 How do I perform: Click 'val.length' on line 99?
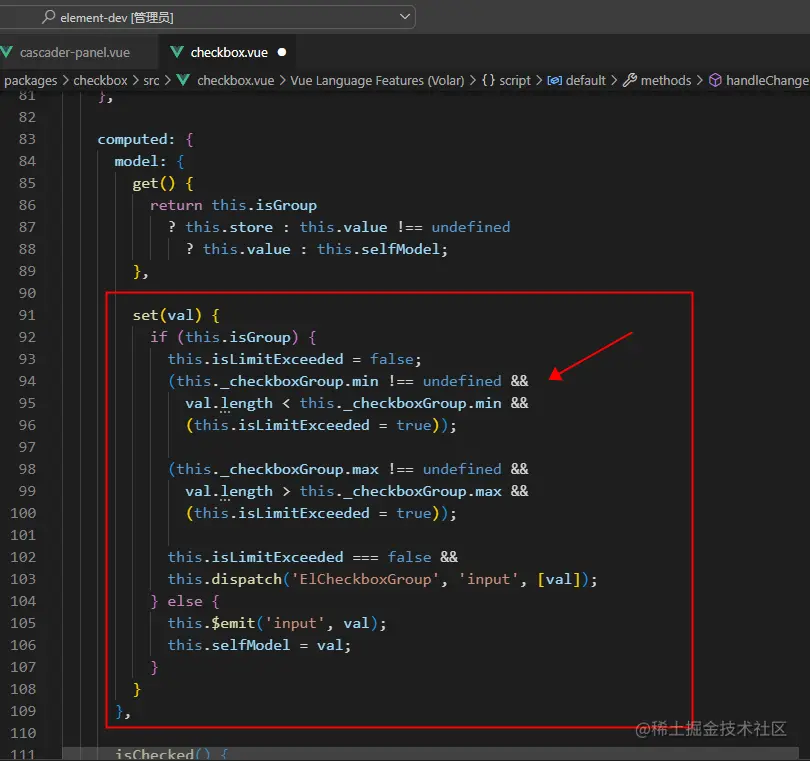click(x=229, y=491)
